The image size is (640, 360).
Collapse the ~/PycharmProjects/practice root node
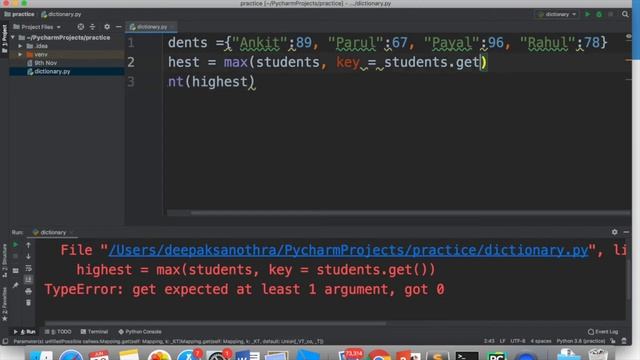[13, 38]
